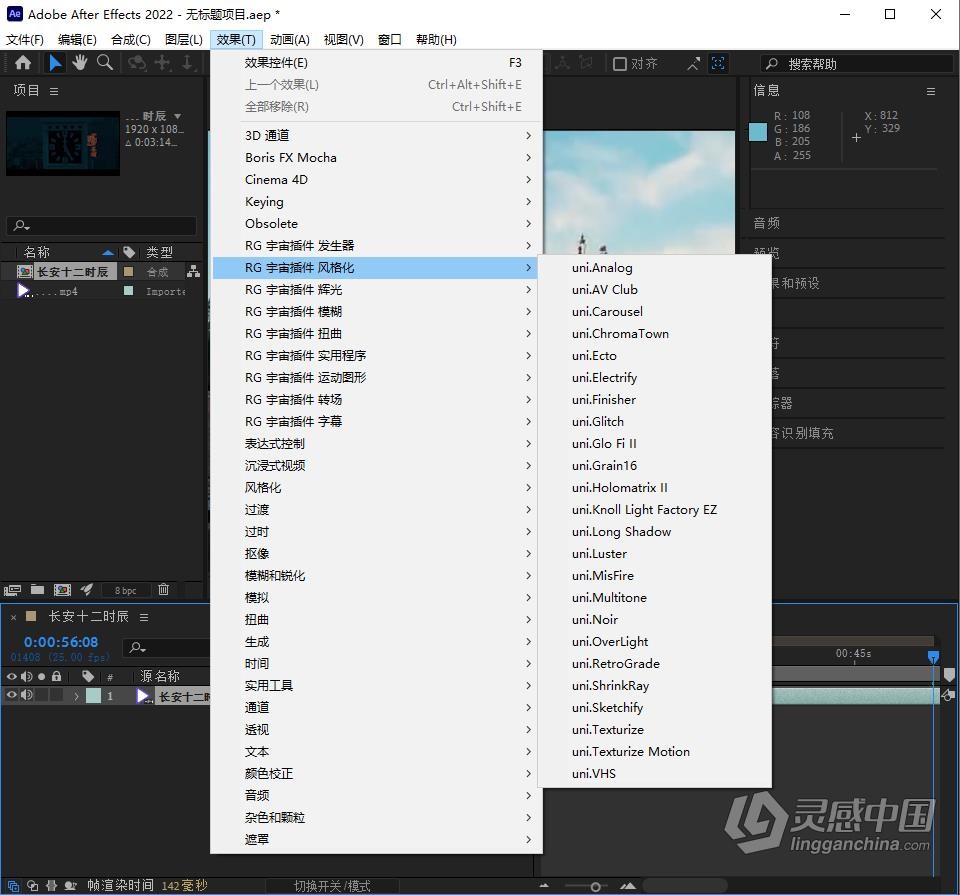Click the search magnifier in the timeline panel
Screen dimensions: 960x895
(x=135, y=645)
